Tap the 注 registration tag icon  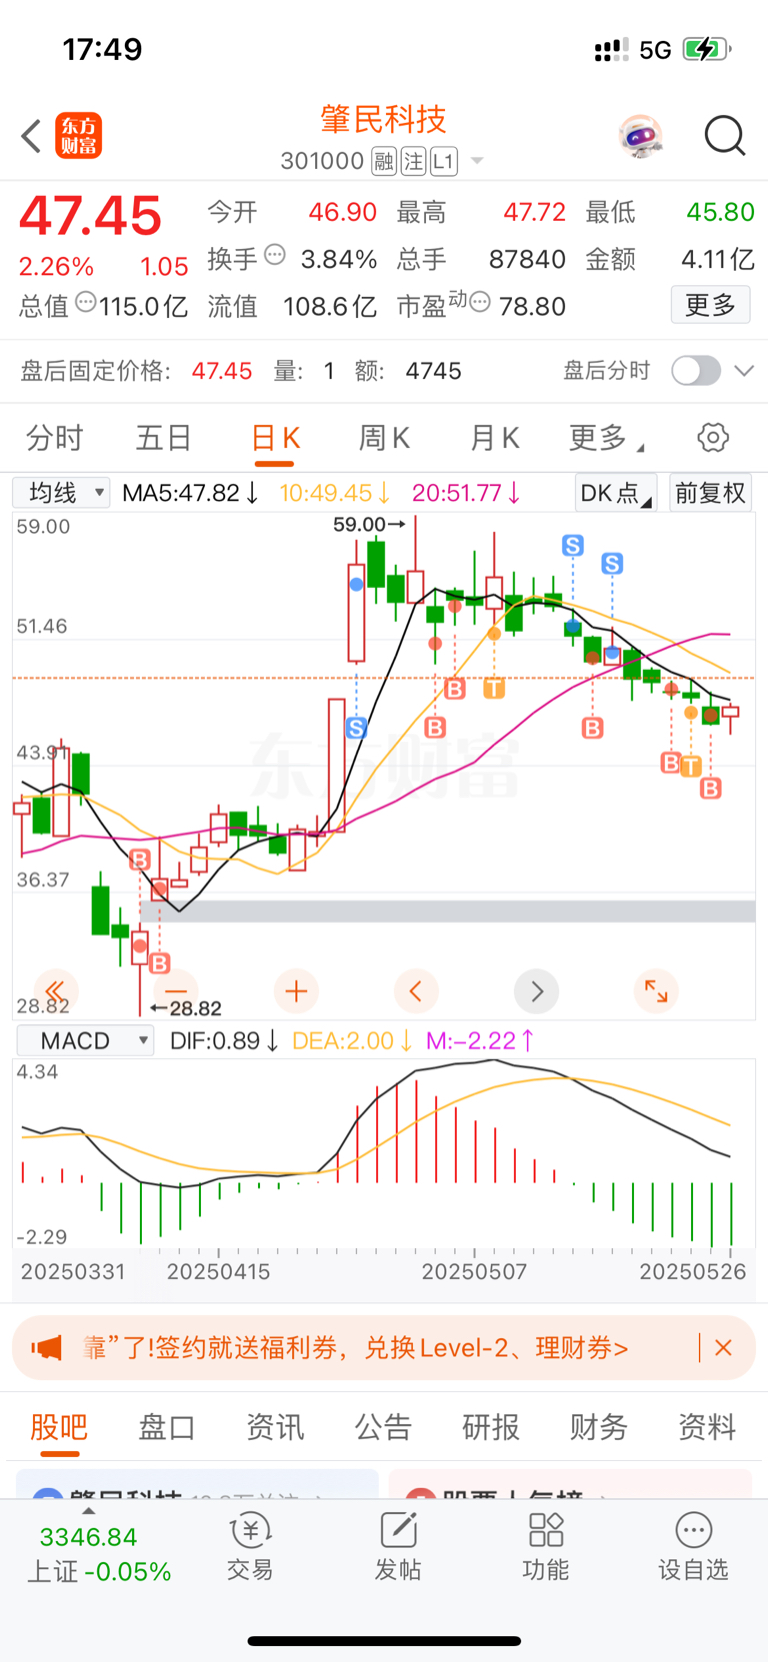[413, 161]
